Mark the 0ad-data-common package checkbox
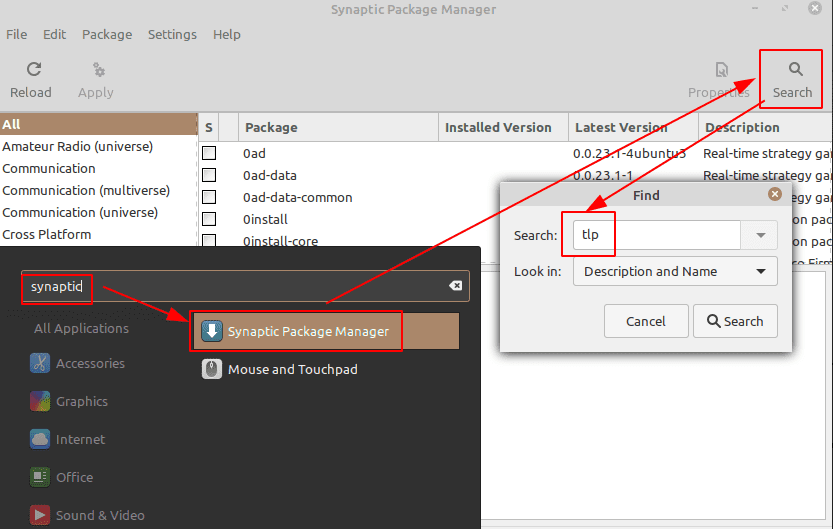The image size is (833, 529). point(209,197)
